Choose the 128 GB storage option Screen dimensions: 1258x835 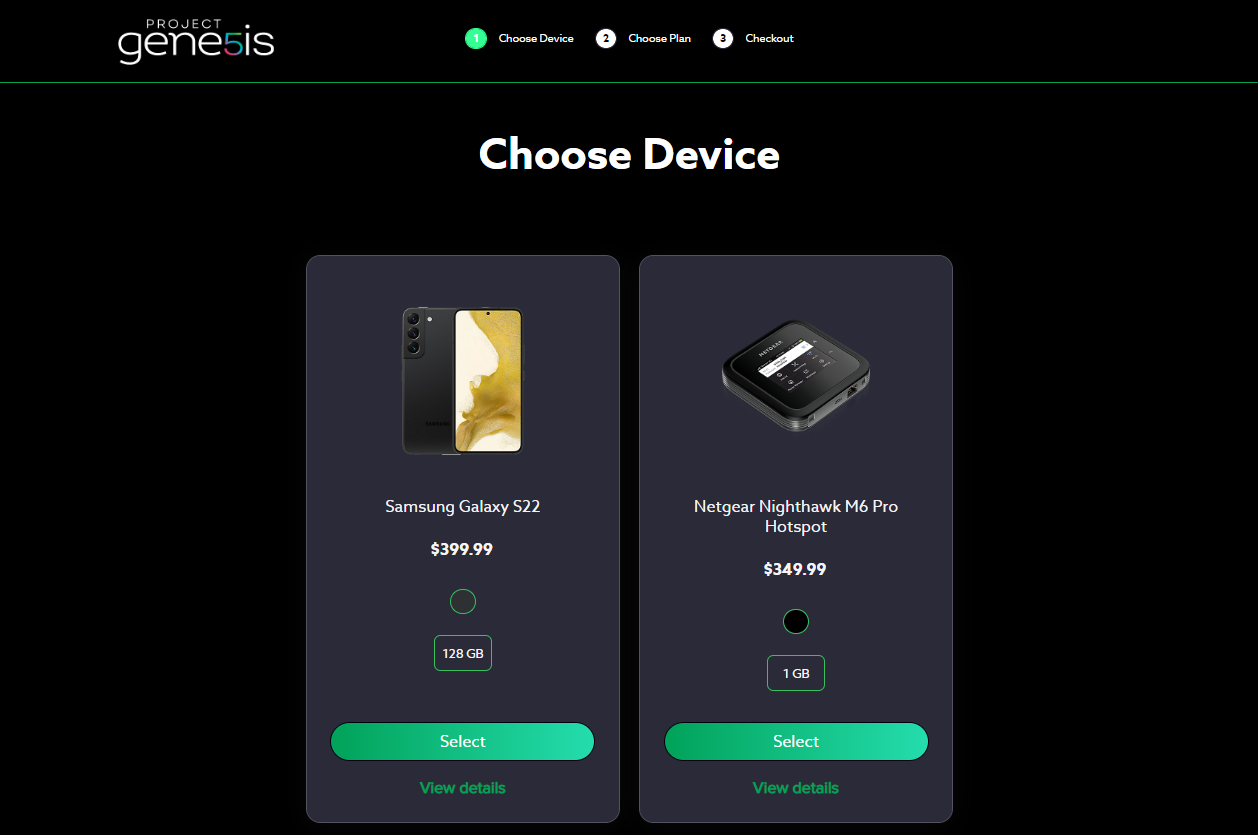pyautogui.click(x=463, y=653)
